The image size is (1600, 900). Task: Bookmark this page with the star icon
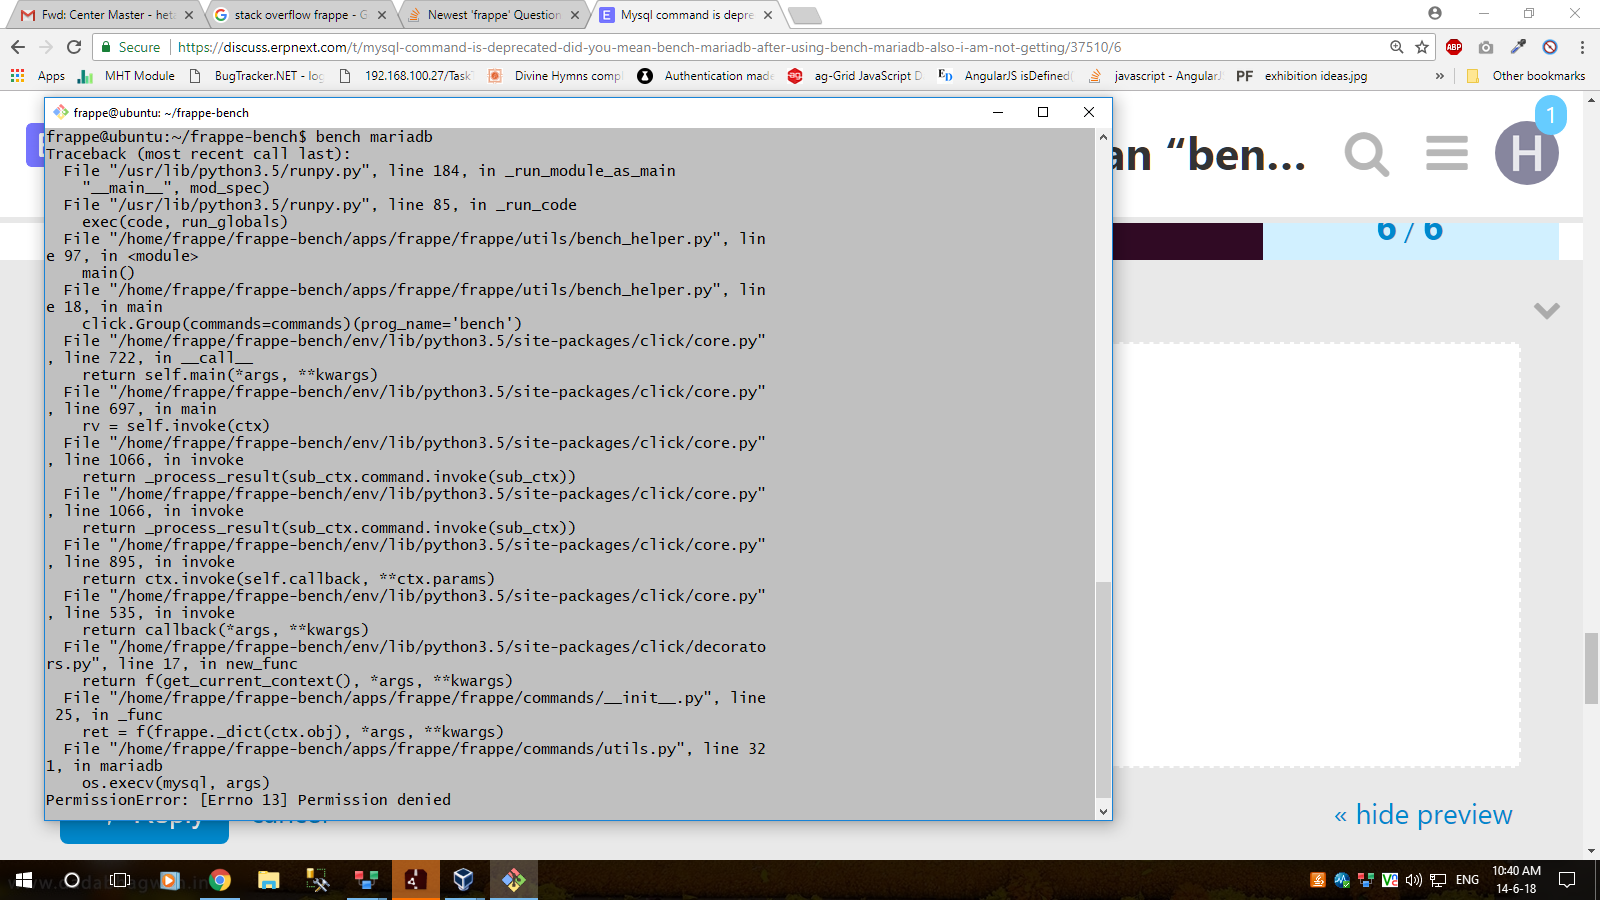pos(1422,47)
